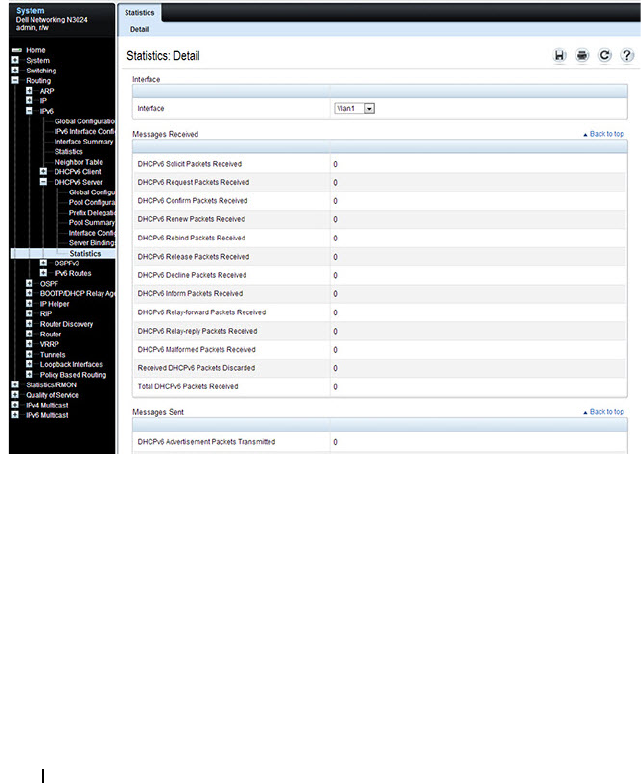Screen dimensions: 641x783
Task: Click the DHCPv6 Decline Packets Received label
Action: (192, 275)
